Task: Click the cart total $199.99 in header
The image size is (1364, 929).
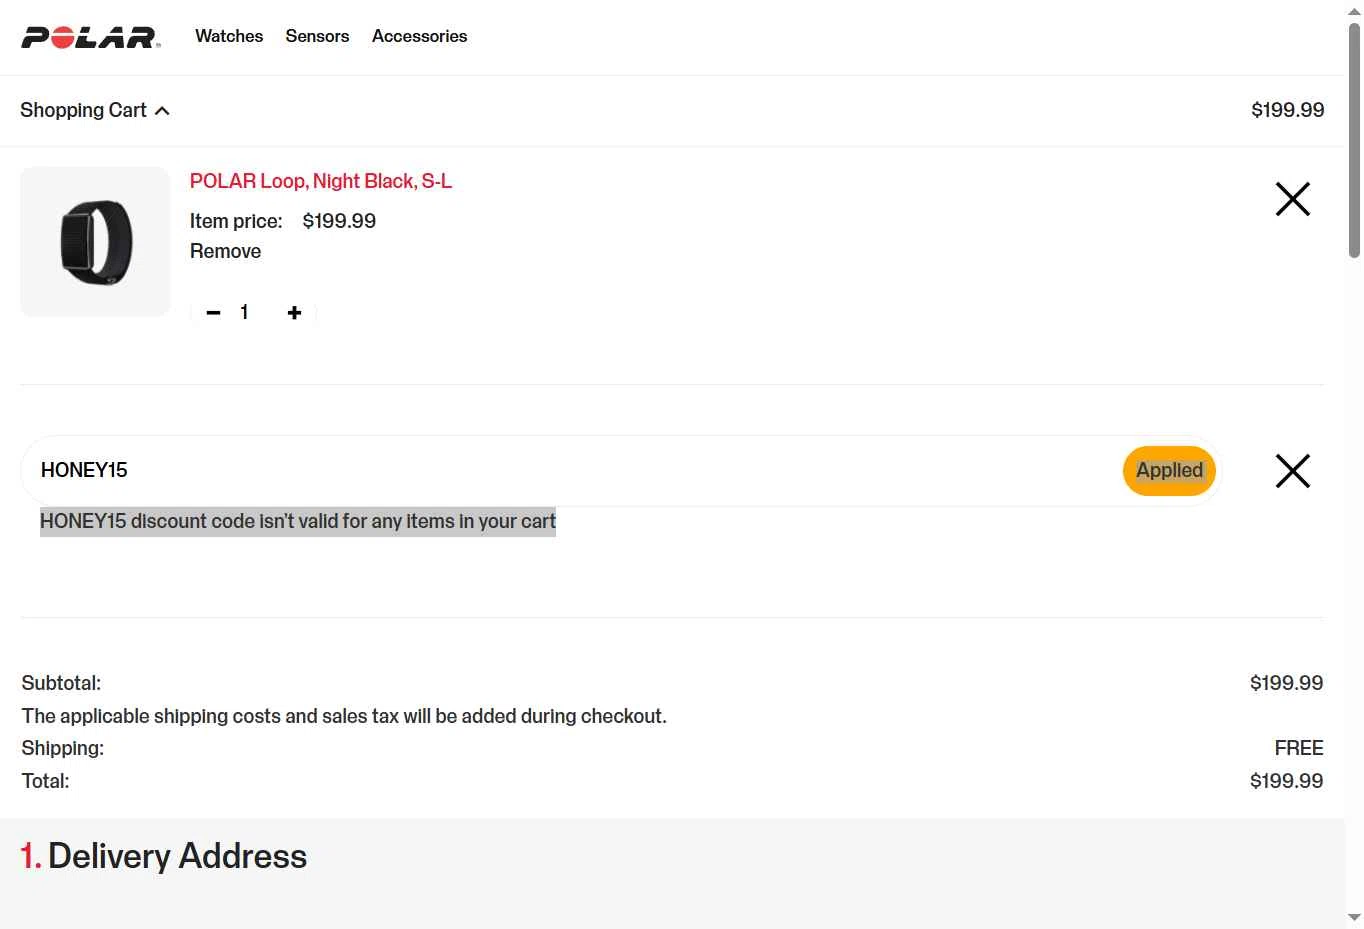Action: (x=1287, y=110)
